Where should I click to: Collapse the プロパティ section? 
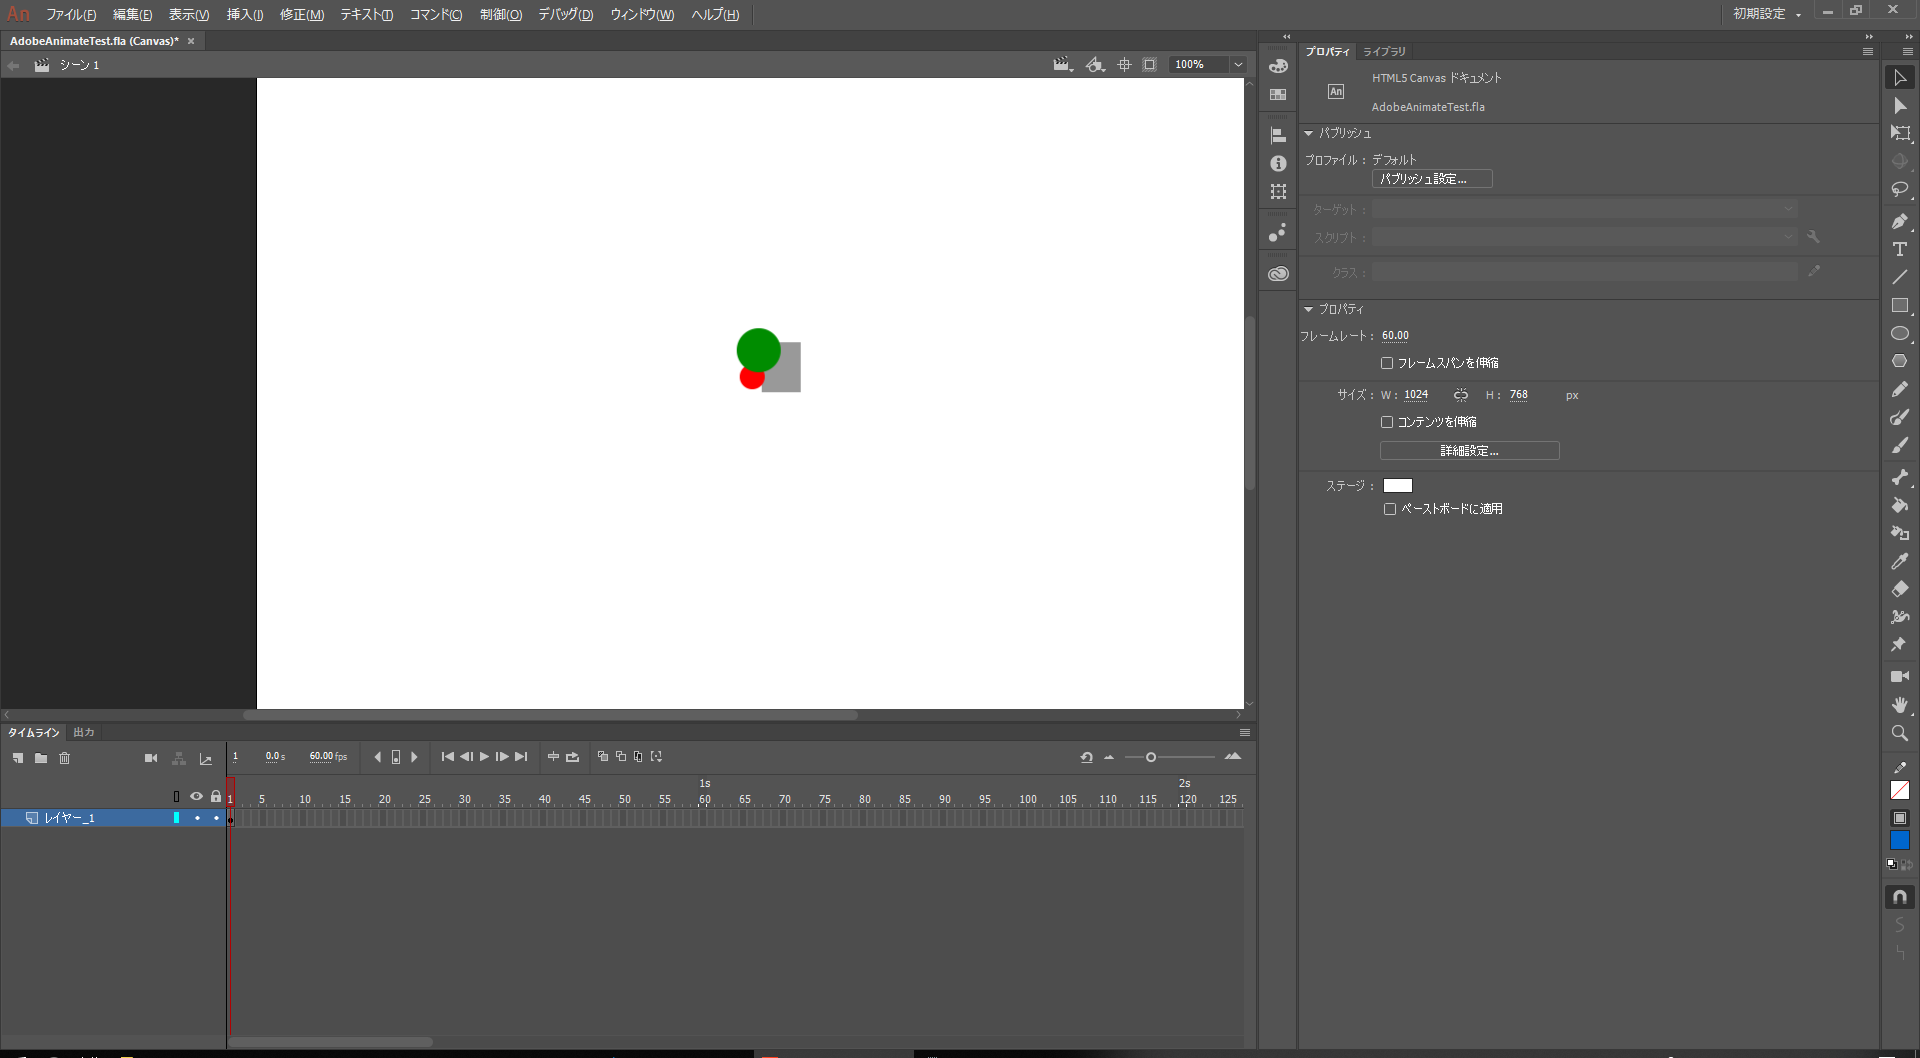1308,309
